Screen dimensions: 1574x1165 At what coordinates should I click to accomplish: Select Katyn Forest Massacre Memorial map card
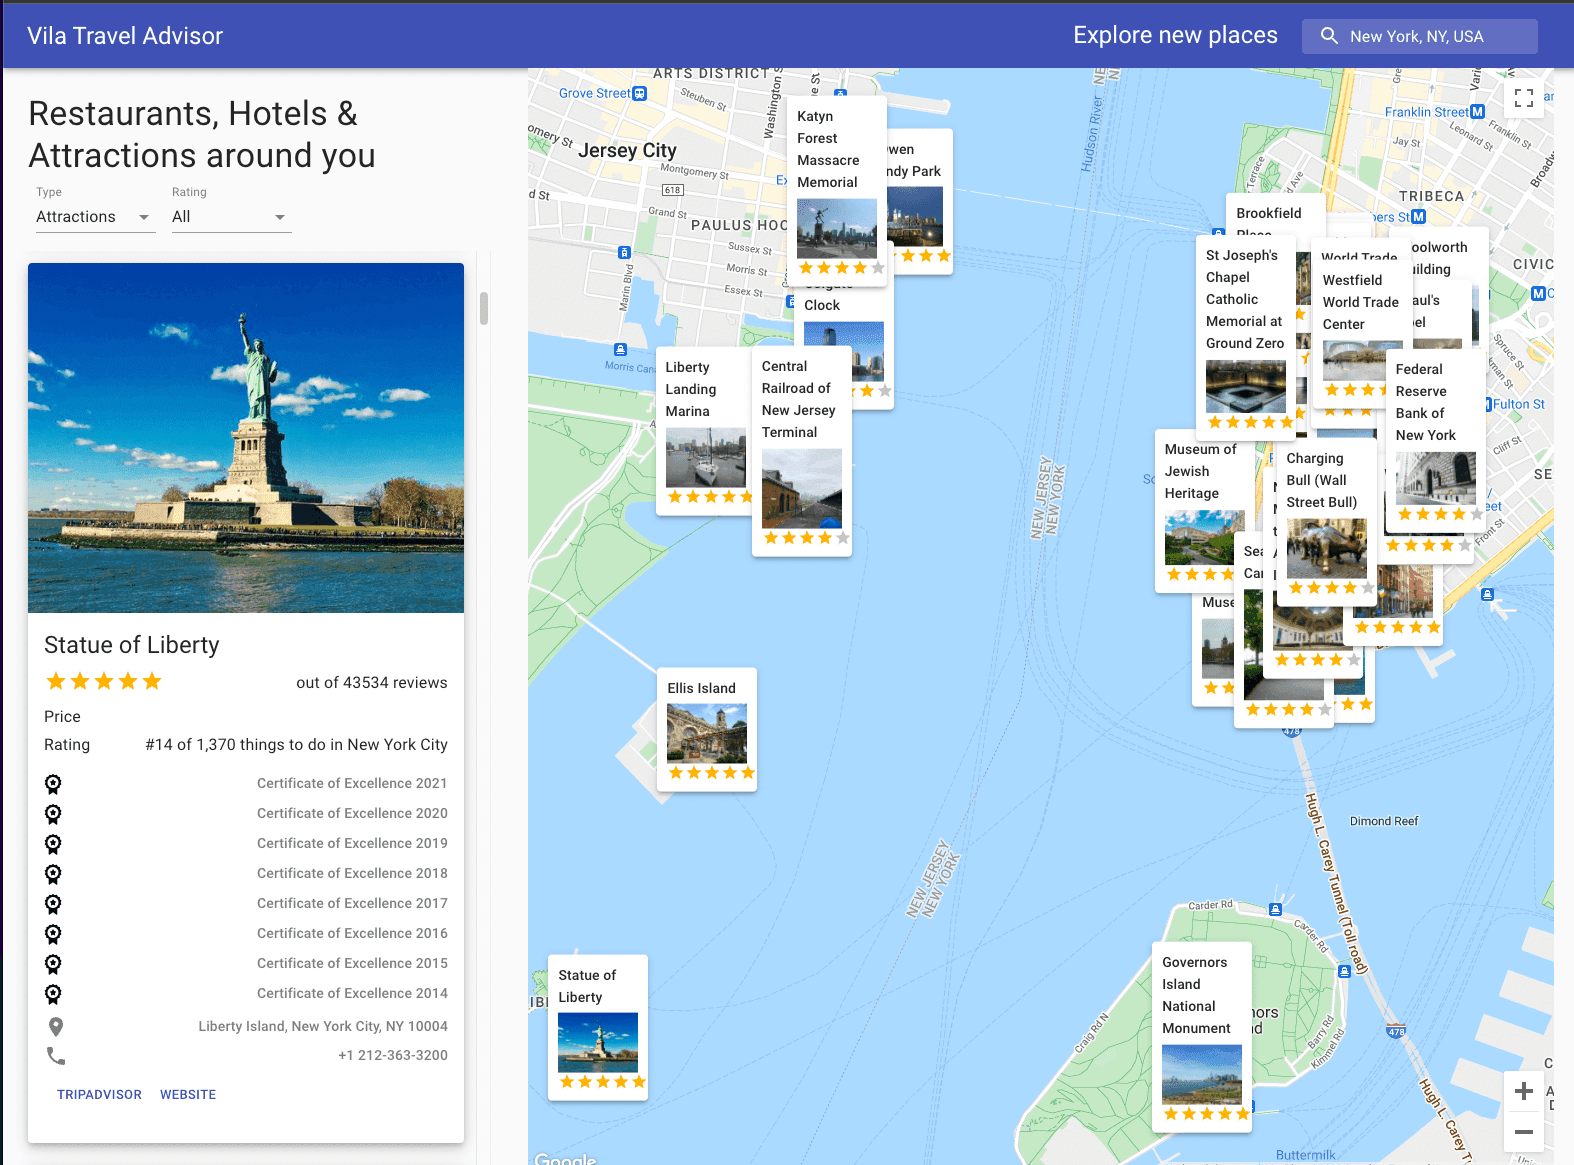pos(837,191)
